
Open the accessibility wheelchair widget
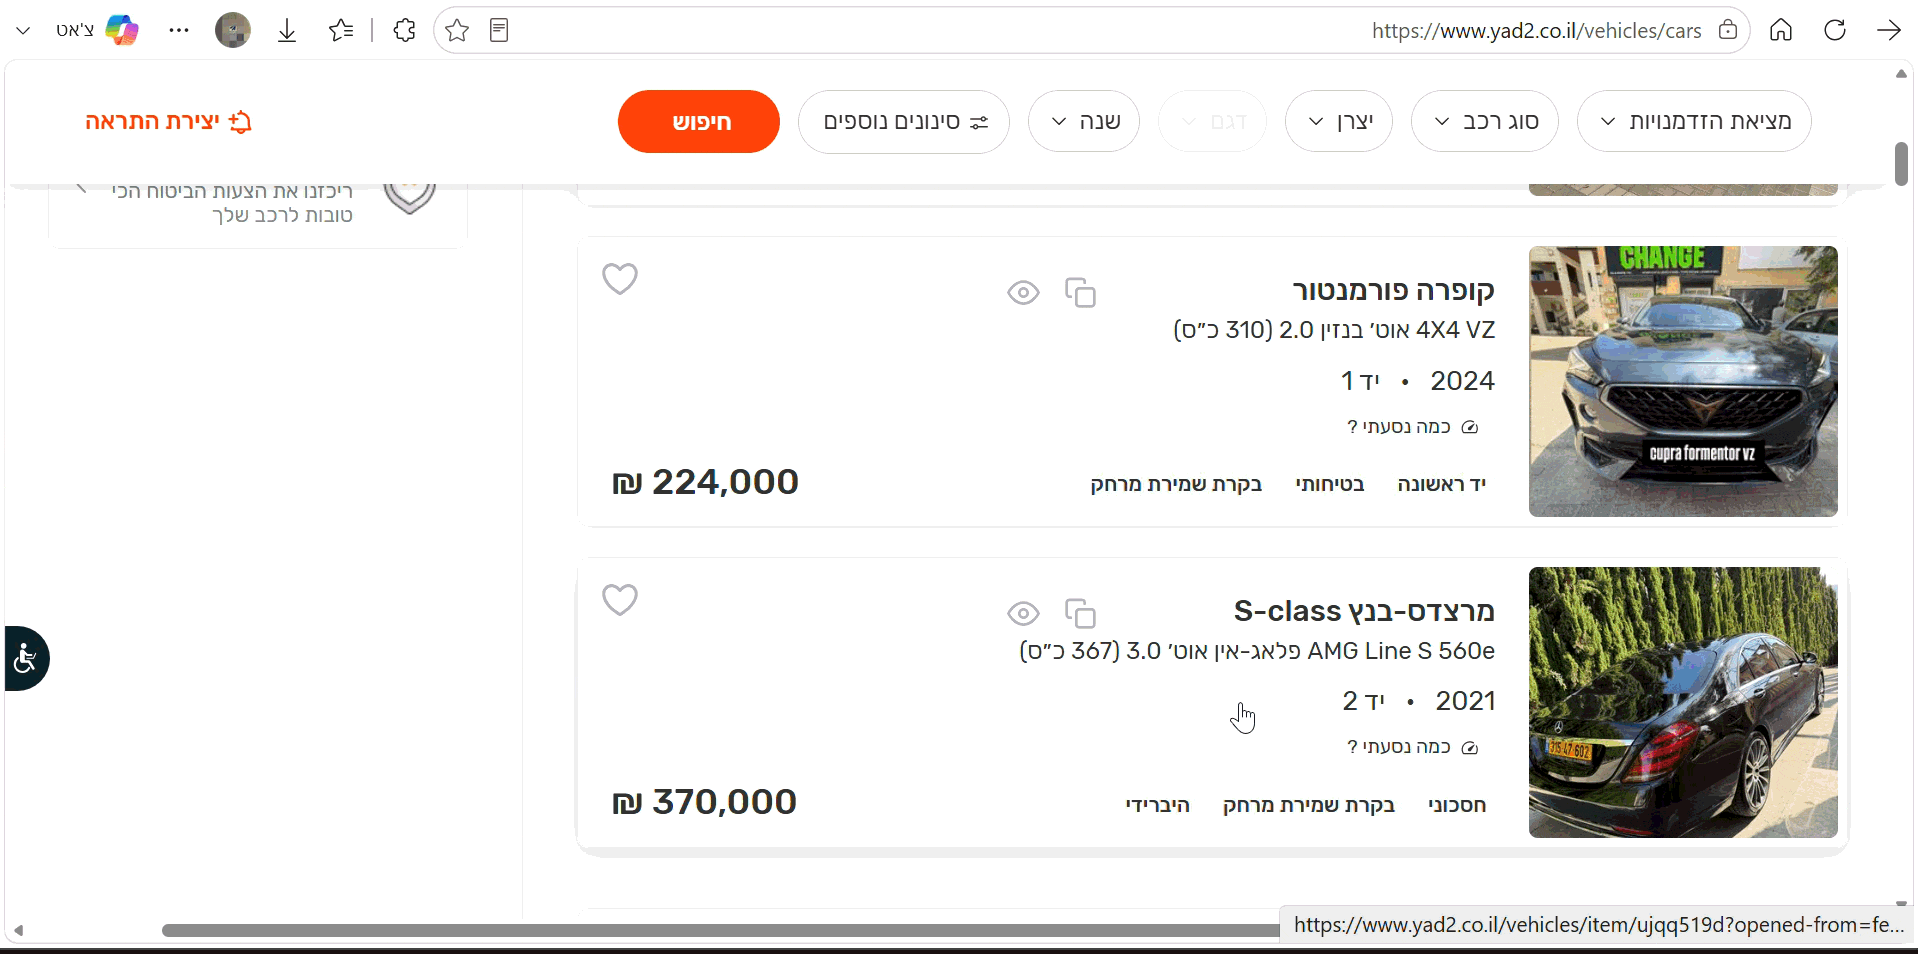[26, 658]
